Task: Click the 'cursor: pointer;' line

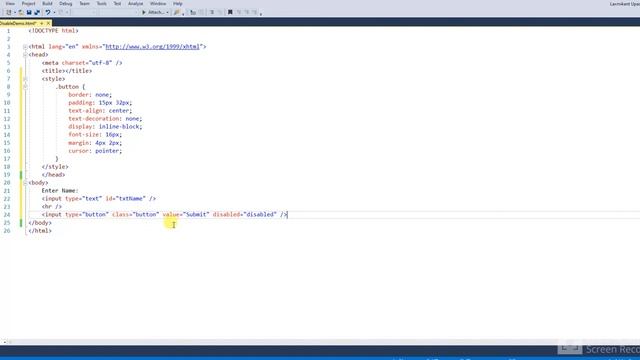Action: 95,151
